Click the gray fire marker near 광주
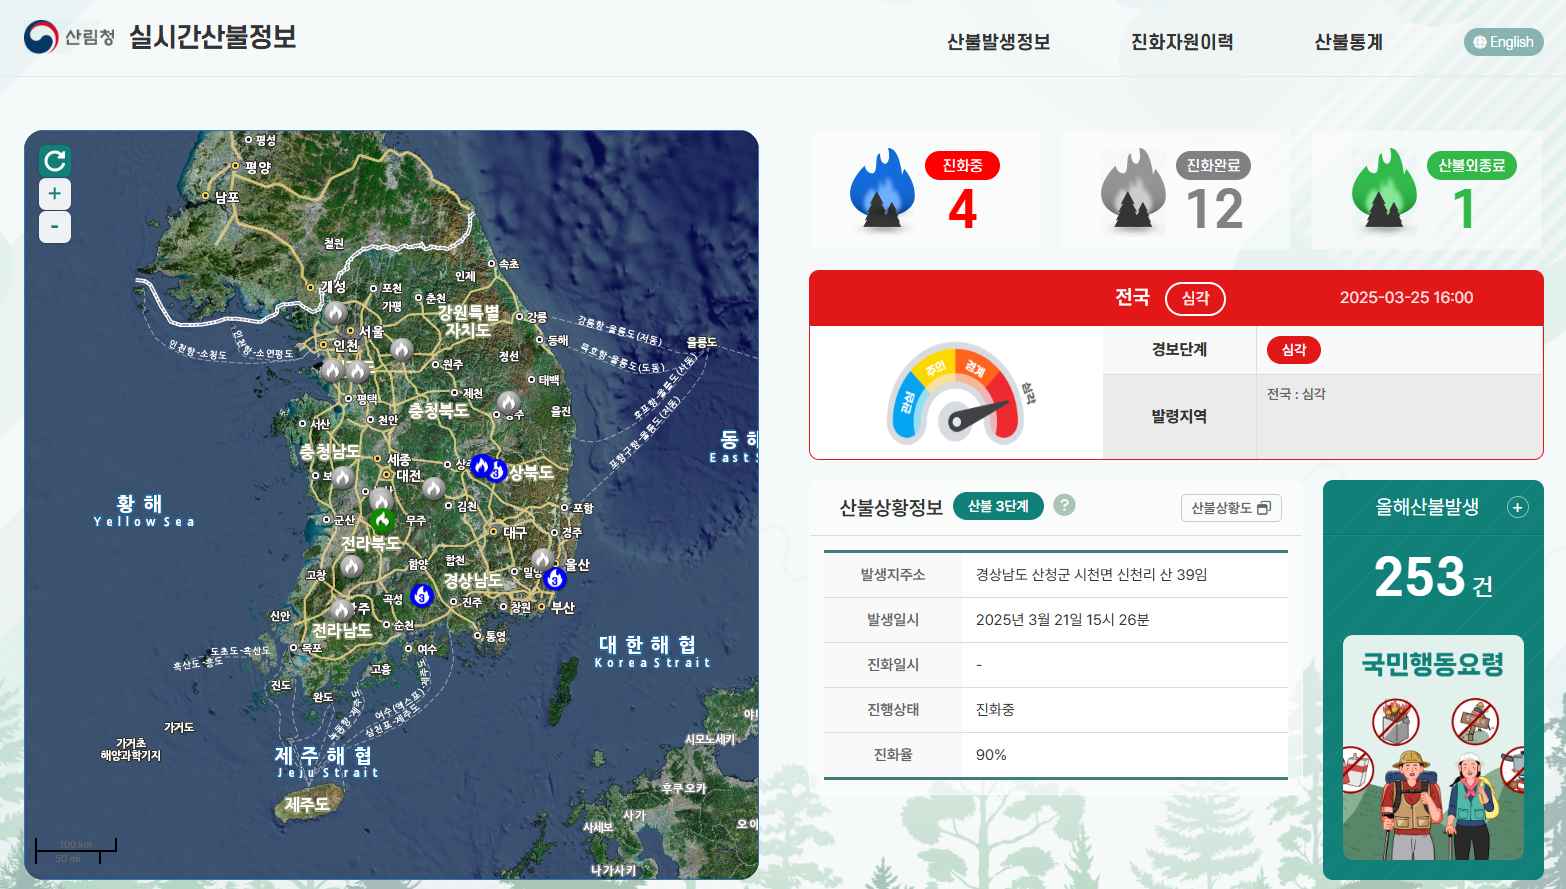This screenshot has height=889, width=1566. 342,609
